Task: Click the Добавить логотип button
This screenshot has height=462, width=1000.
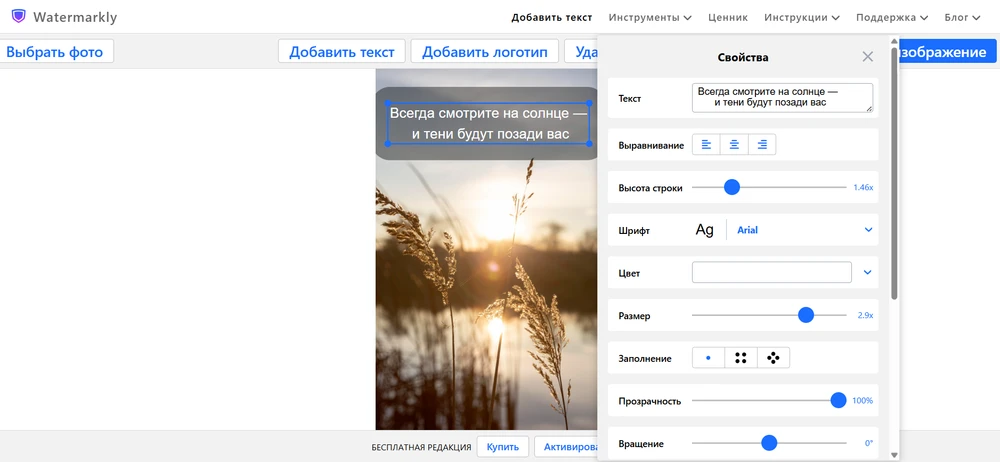Action: click(484, 52)
